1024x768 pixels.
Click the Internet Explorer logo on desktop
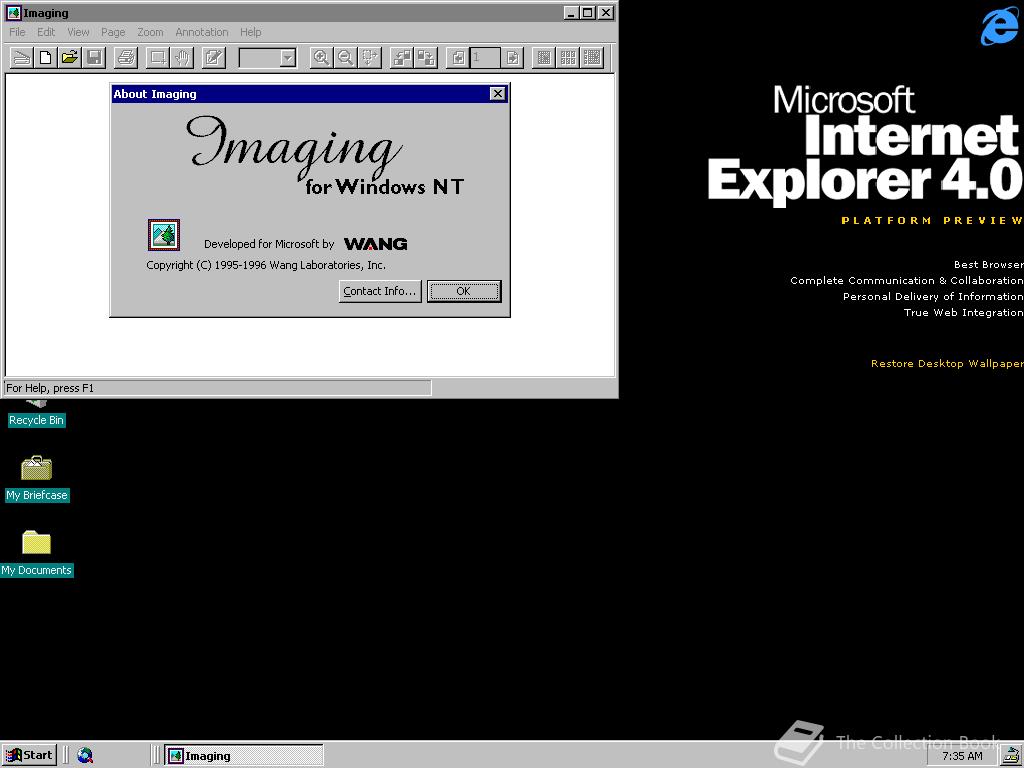(999, 26)
